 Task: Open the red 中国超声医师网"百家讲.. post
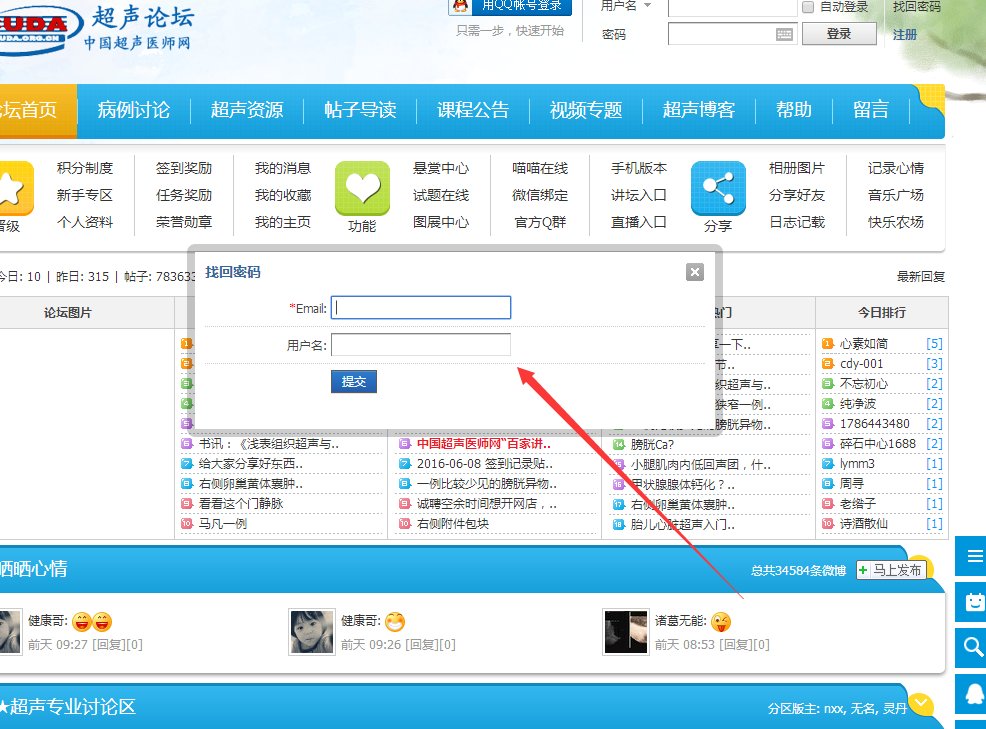pyautogui.click(x=484, y=444)
